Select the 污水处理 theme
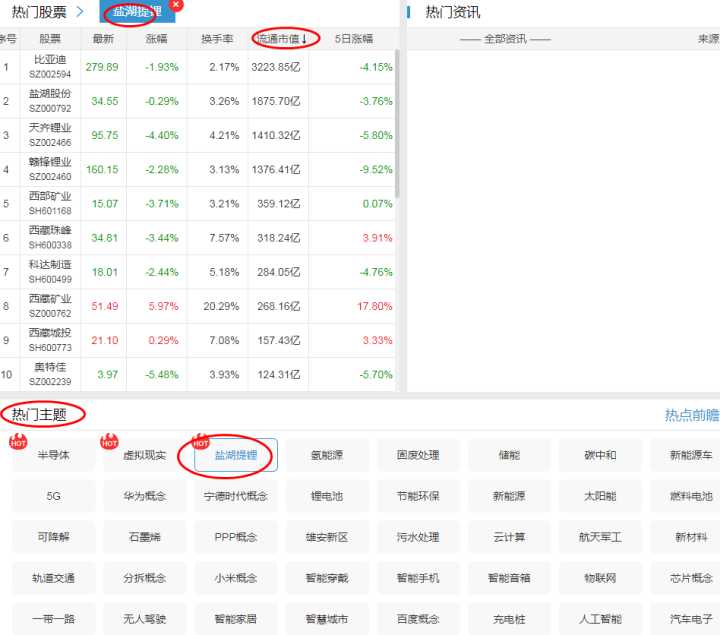The width and height of the screenshot is (720, 635). coord(418,537)
